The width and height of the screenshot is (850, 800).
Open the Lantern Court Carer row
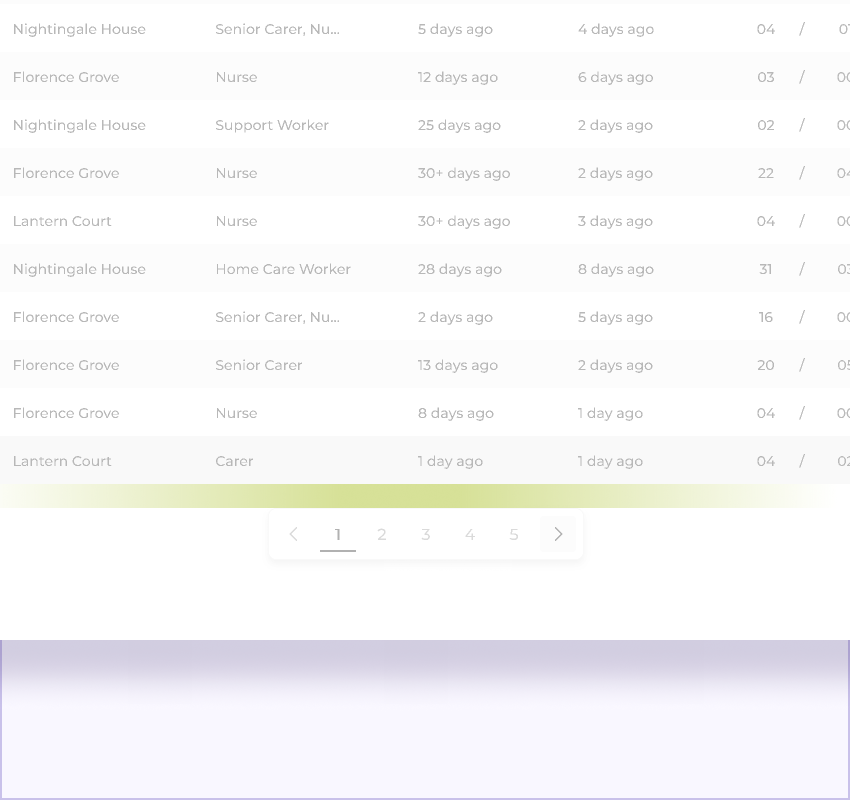pyautogui.click(x=425, y=461)
